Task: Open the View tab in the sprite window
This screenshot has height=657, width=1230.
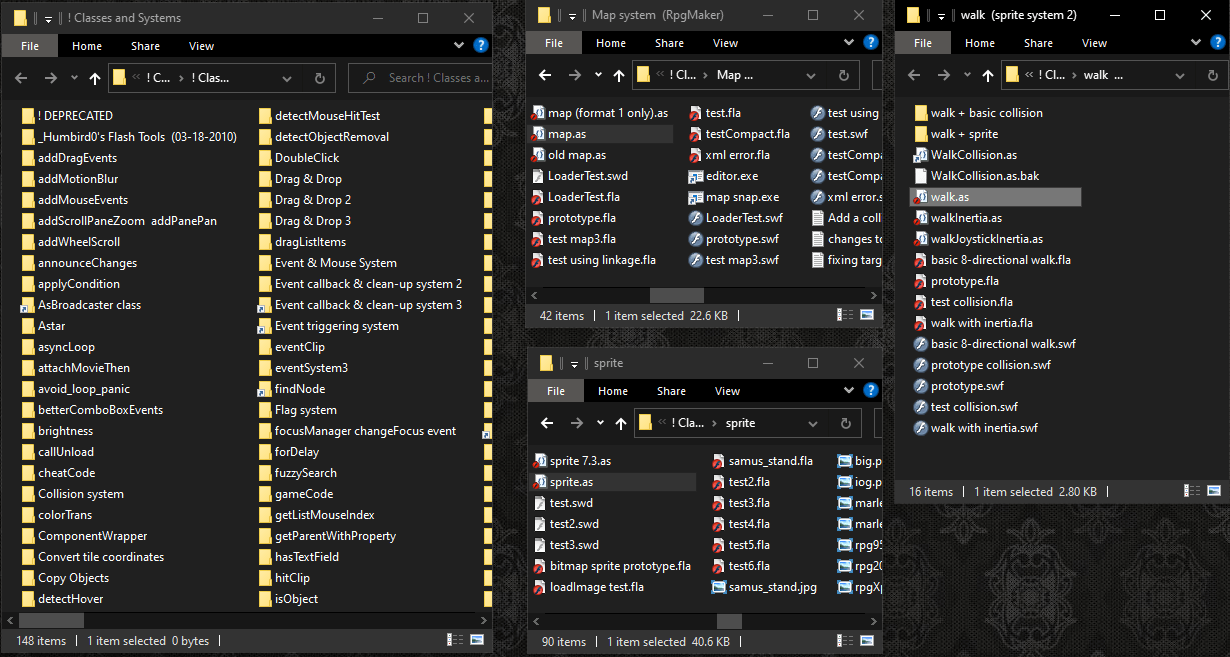Action: (727, 391)
